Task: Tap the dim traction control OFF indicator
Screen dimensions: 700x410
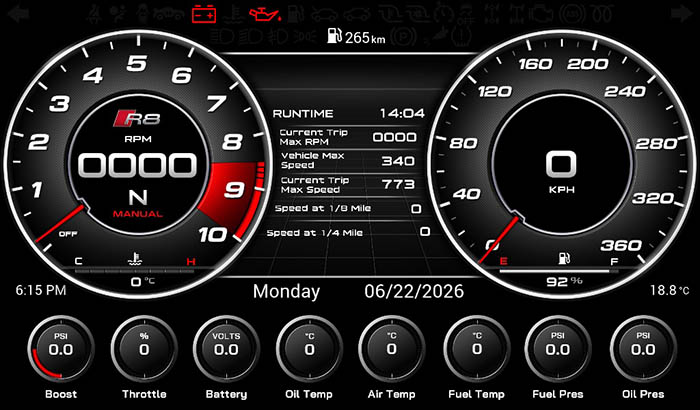Action: click(x=466, y=14)
